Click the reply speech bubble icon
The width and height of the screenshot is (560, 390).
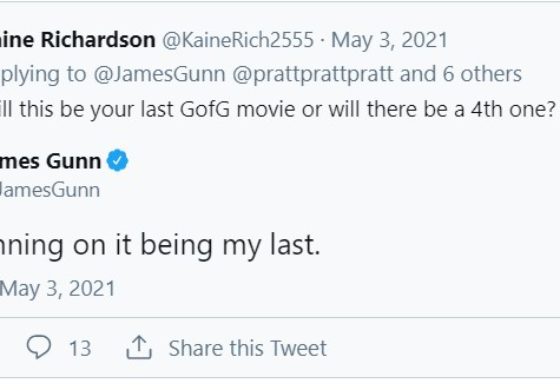tap(39, 346)
